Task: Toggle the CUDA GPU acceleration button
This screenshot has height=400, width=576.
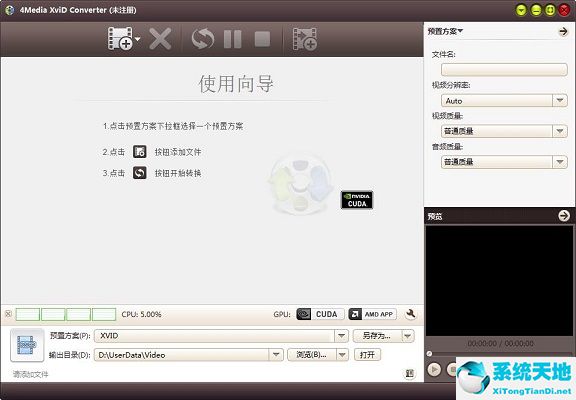Action: 320,314
